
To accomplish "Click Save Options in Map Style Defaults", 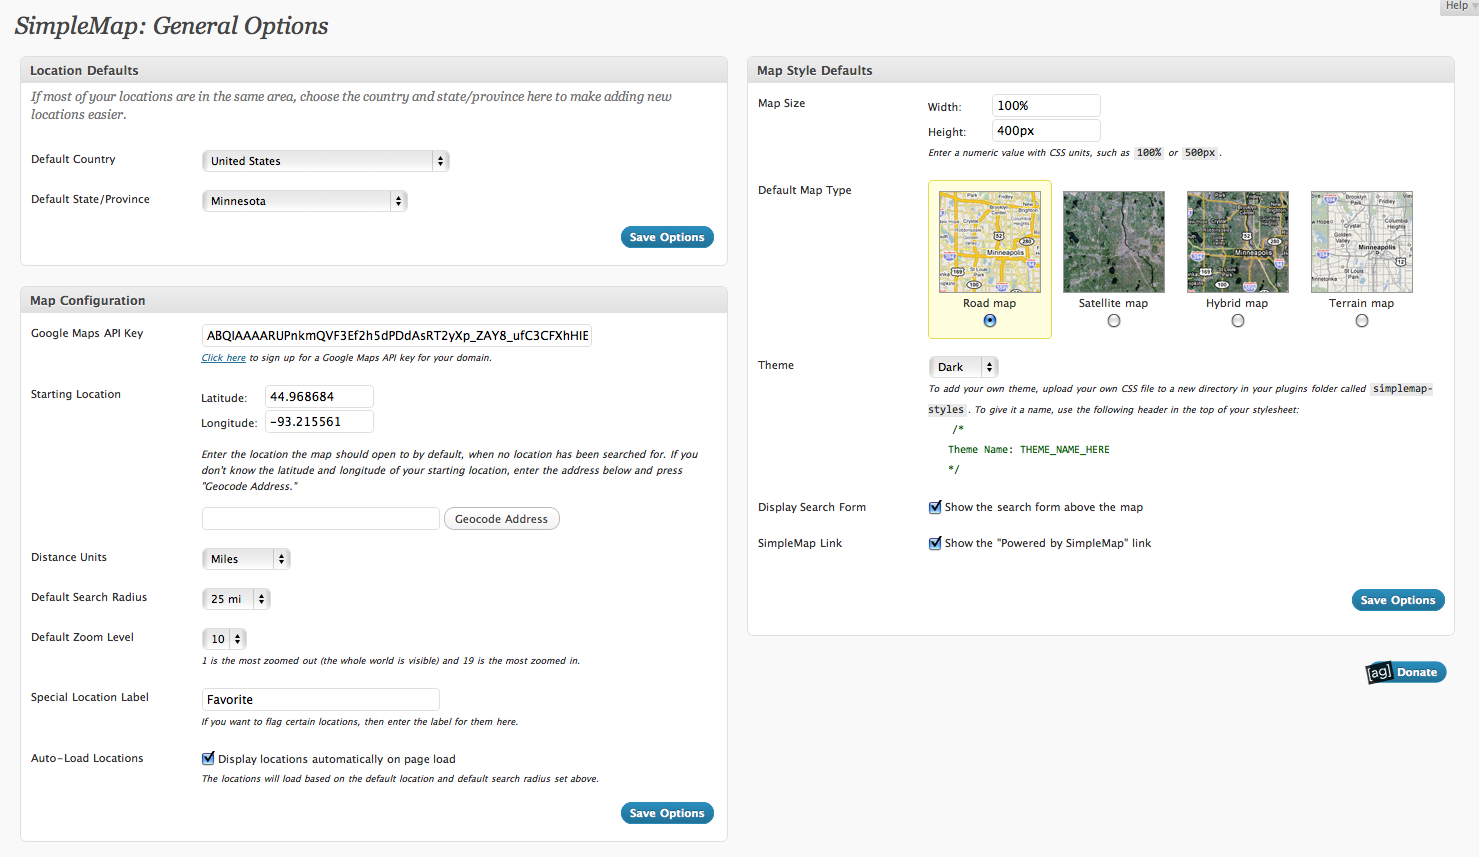I will 1398,600.
